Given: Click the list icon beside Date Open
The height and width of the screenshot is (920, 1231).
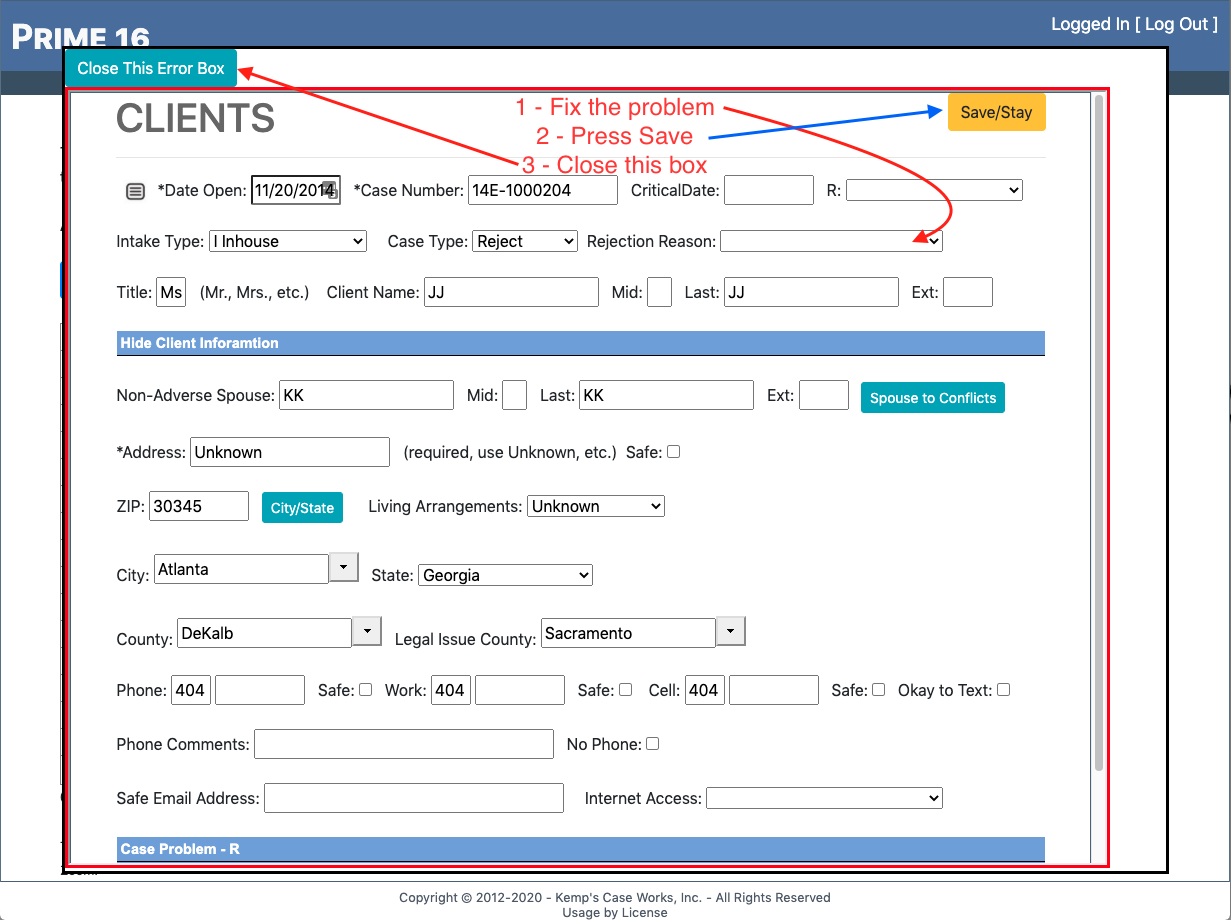Looking at the screenshot, I should 135,191.
